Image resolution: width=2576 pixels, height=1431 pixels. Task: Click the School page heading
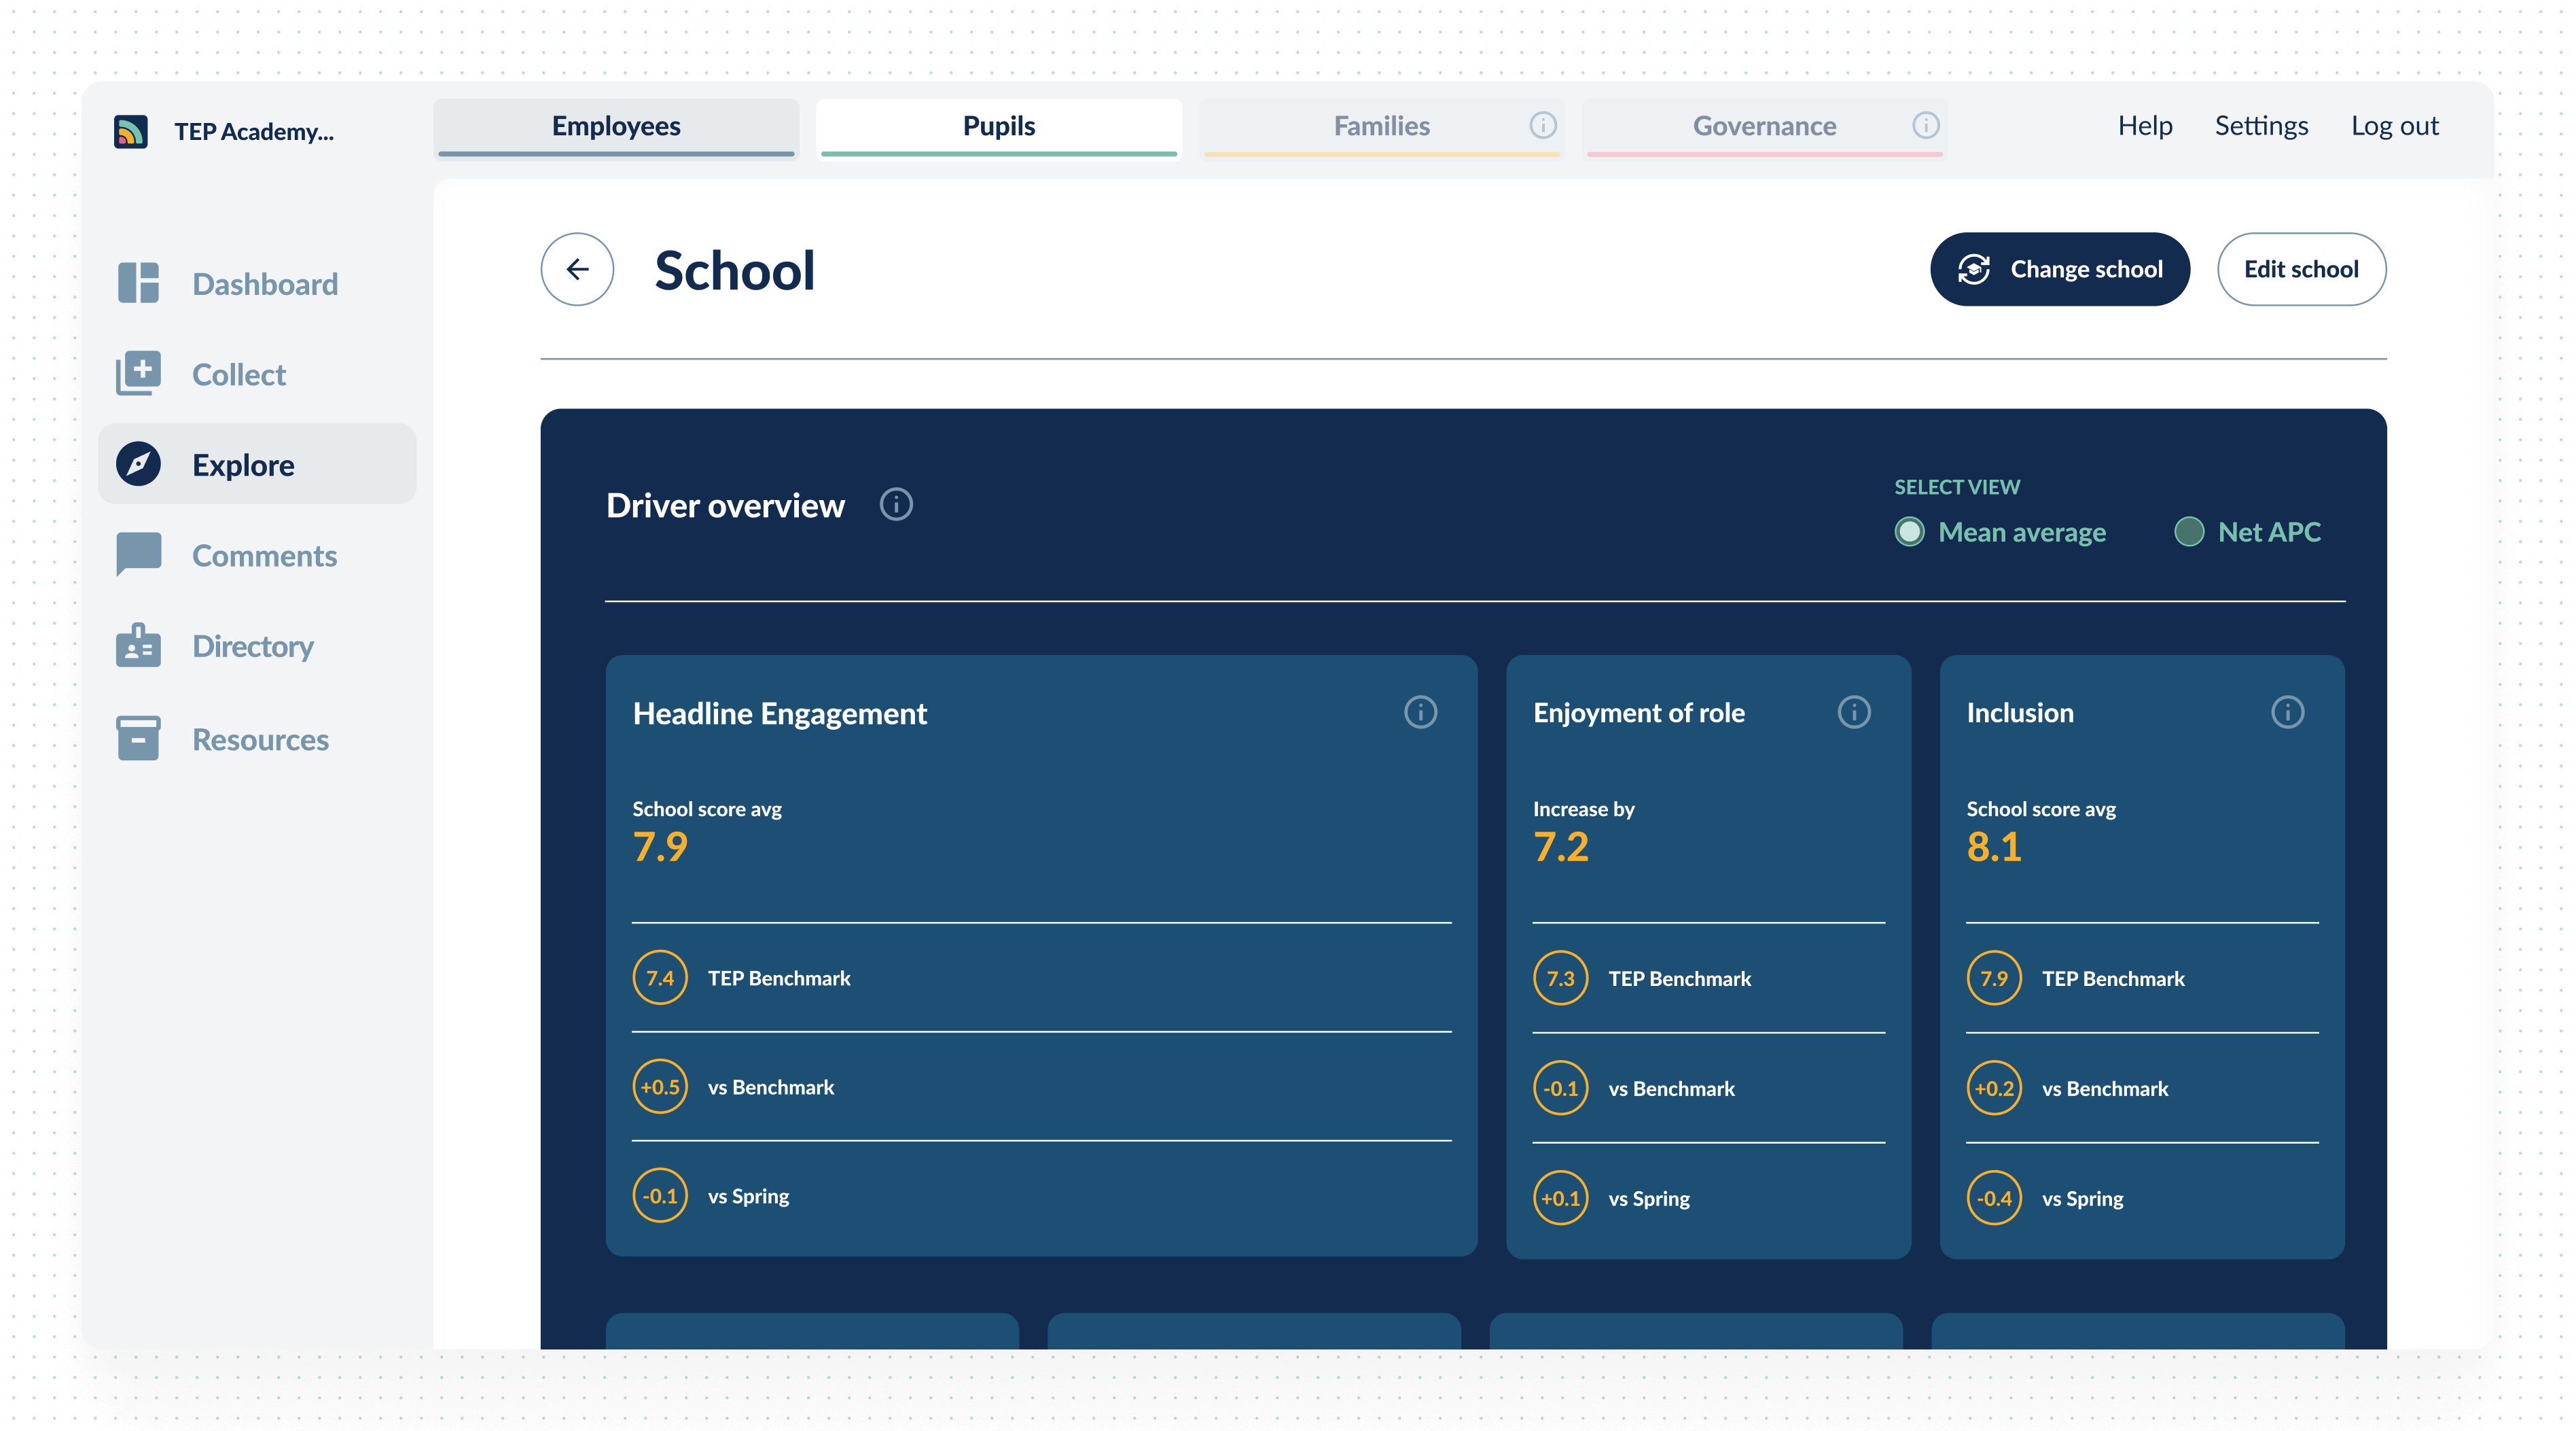pos(735,271)
